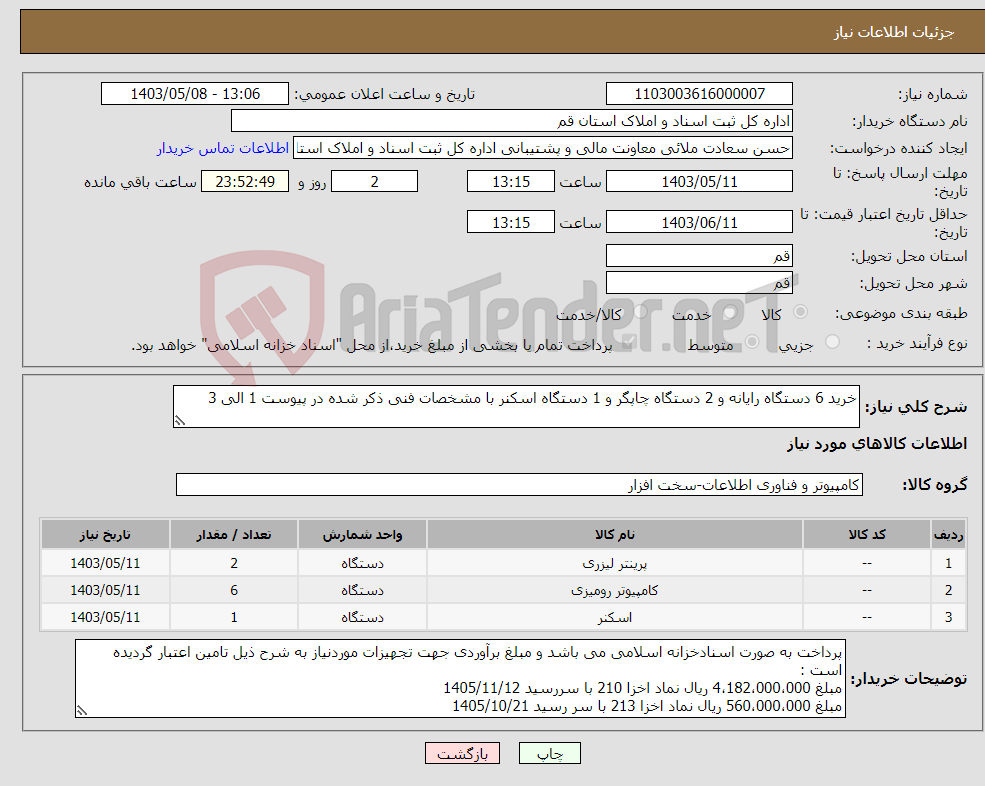Click the goods group field کامپیوتر و فناوری اطلاعات
Viewport: 985px width, 786px height.
tap(519, 484)
